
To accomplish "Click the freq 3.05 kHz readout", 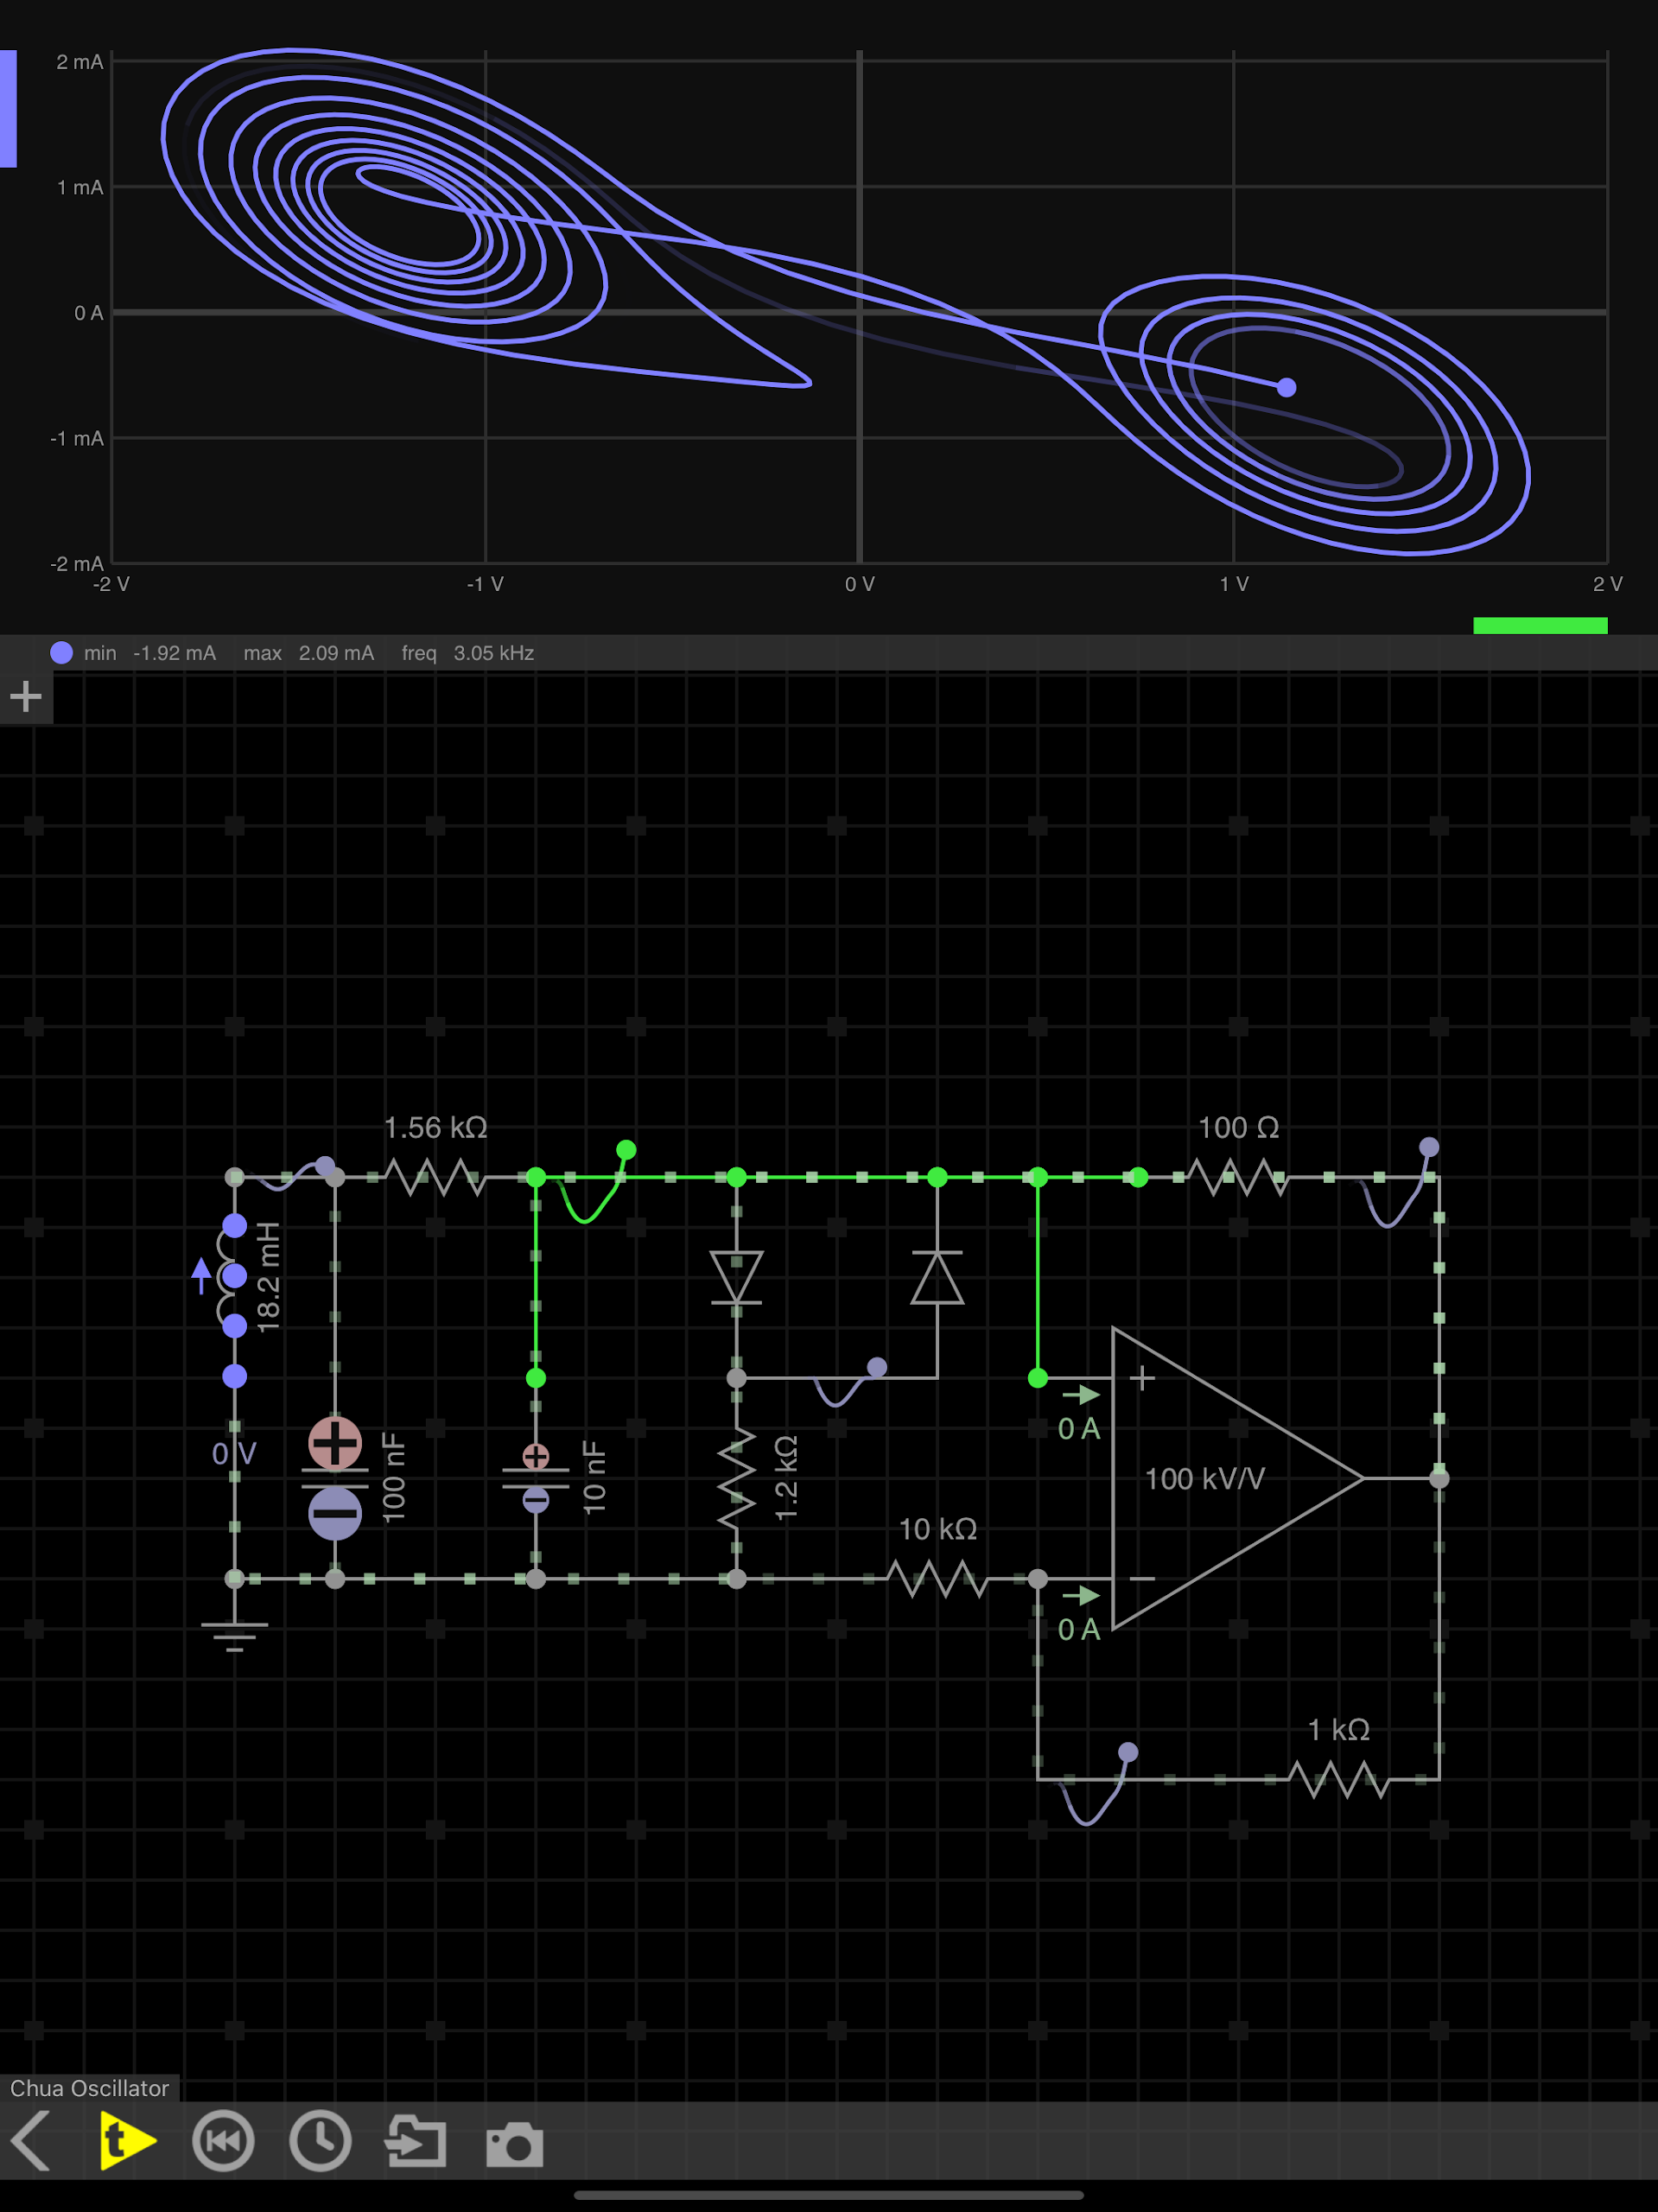I will click(x=467, y=652).
